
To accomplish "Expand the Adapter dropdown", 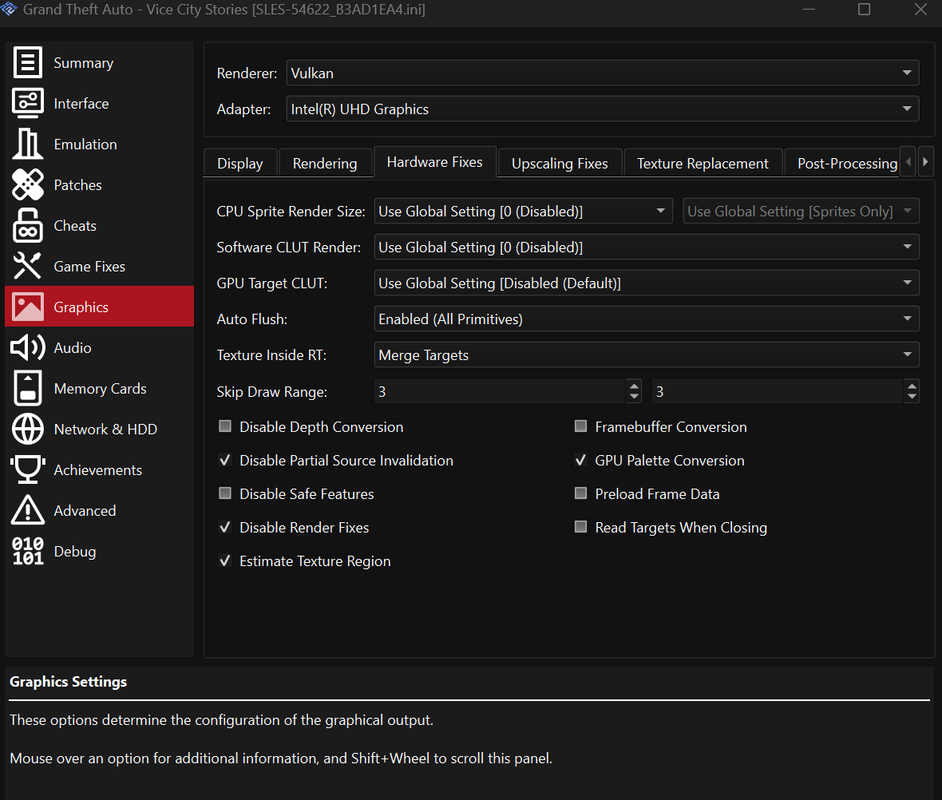I will pyautogui.click(x=603, y=109).
